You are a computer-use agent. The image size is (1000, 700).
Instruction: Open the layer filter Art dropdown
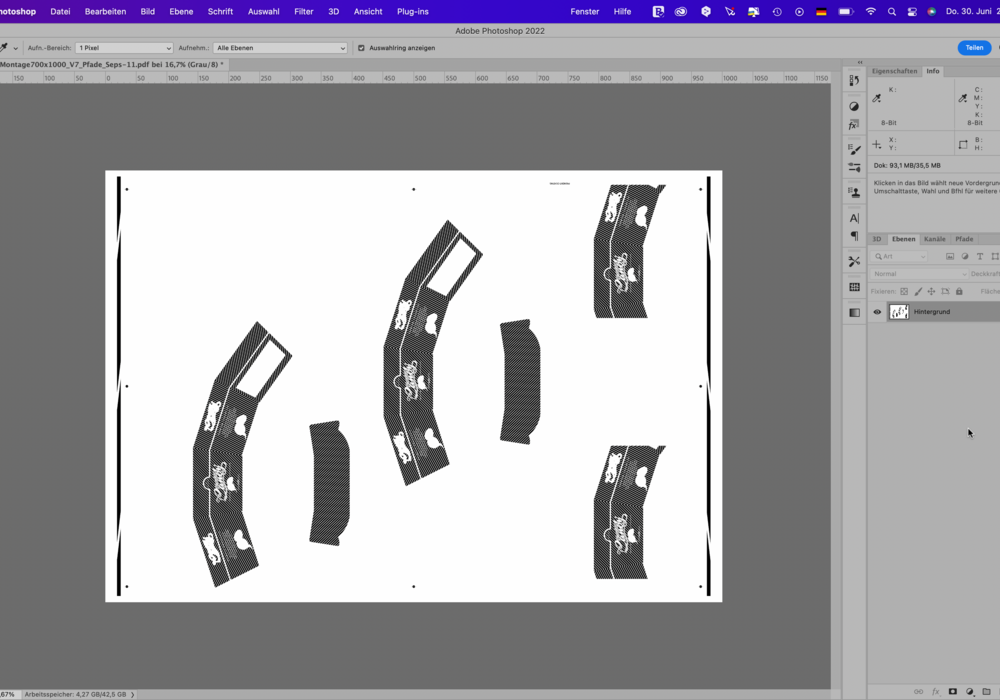point(900,256)
